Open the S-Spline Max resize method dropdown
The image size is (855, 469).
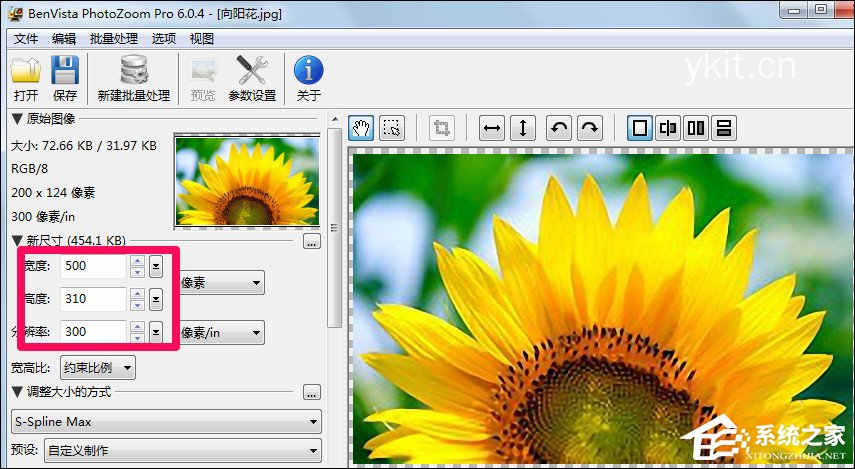click(166, 422)
